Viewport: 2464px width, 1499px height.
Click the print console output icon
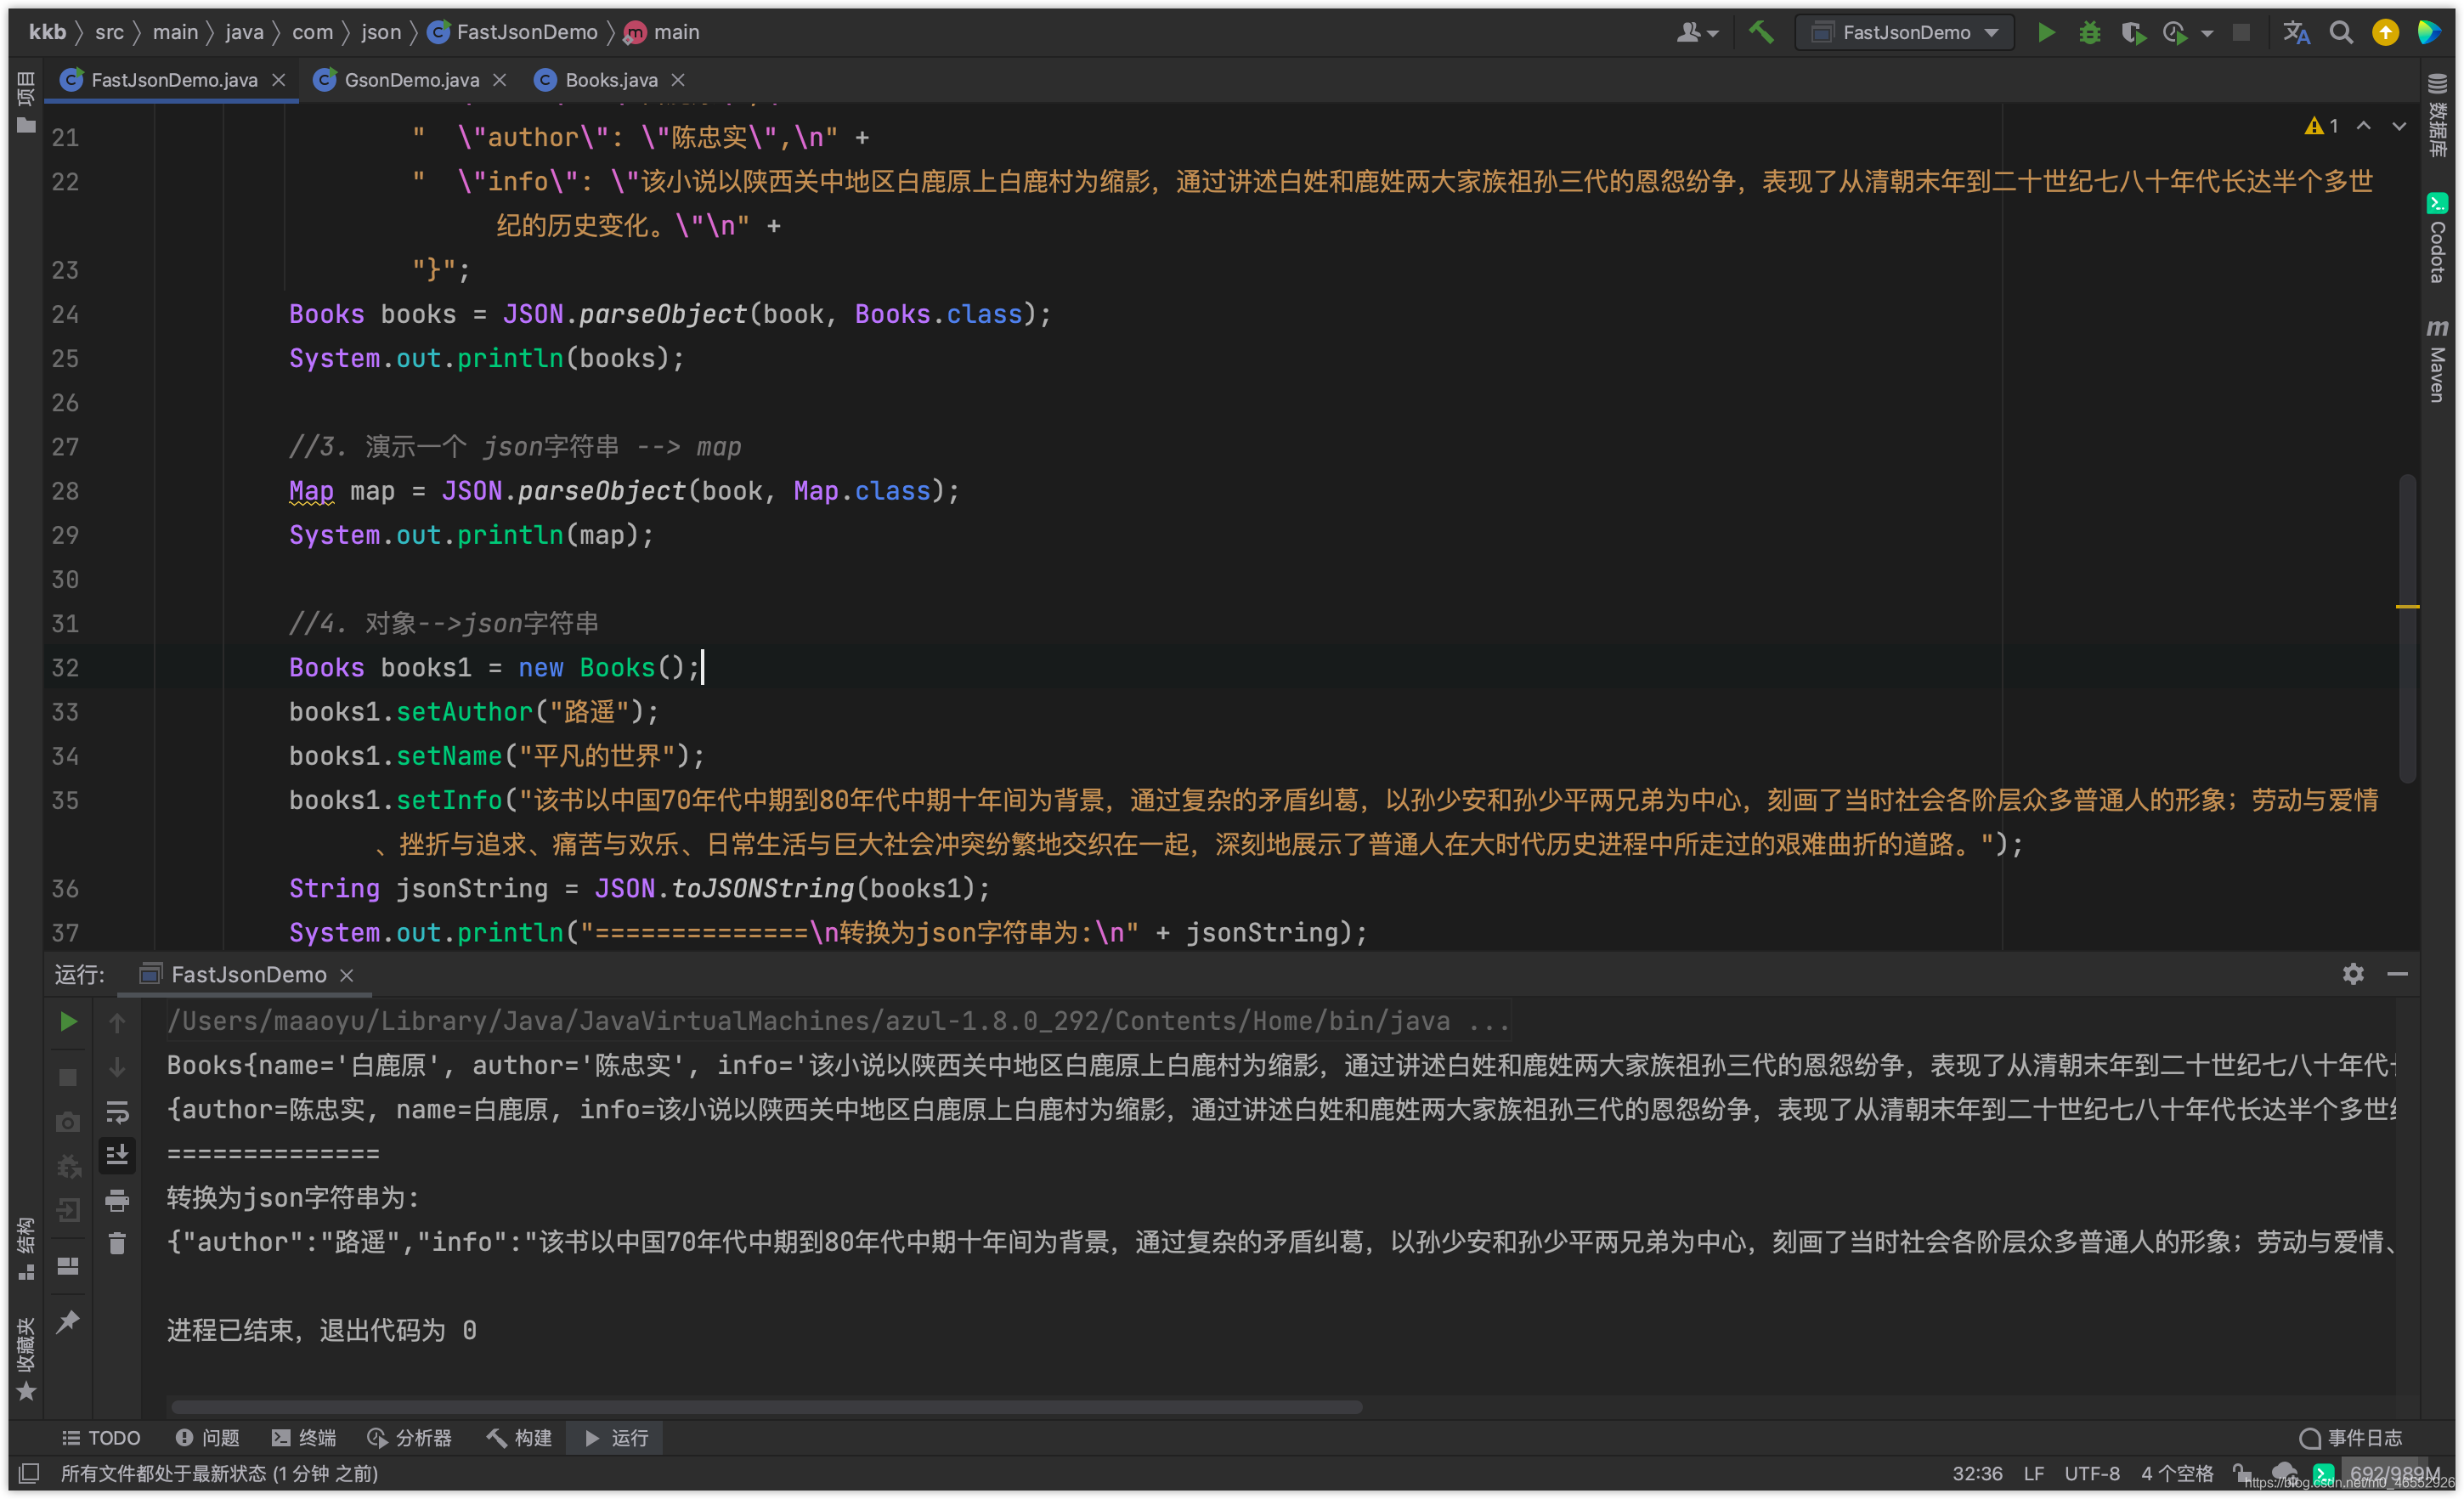pyautogui.click(x=117, y=1200)
